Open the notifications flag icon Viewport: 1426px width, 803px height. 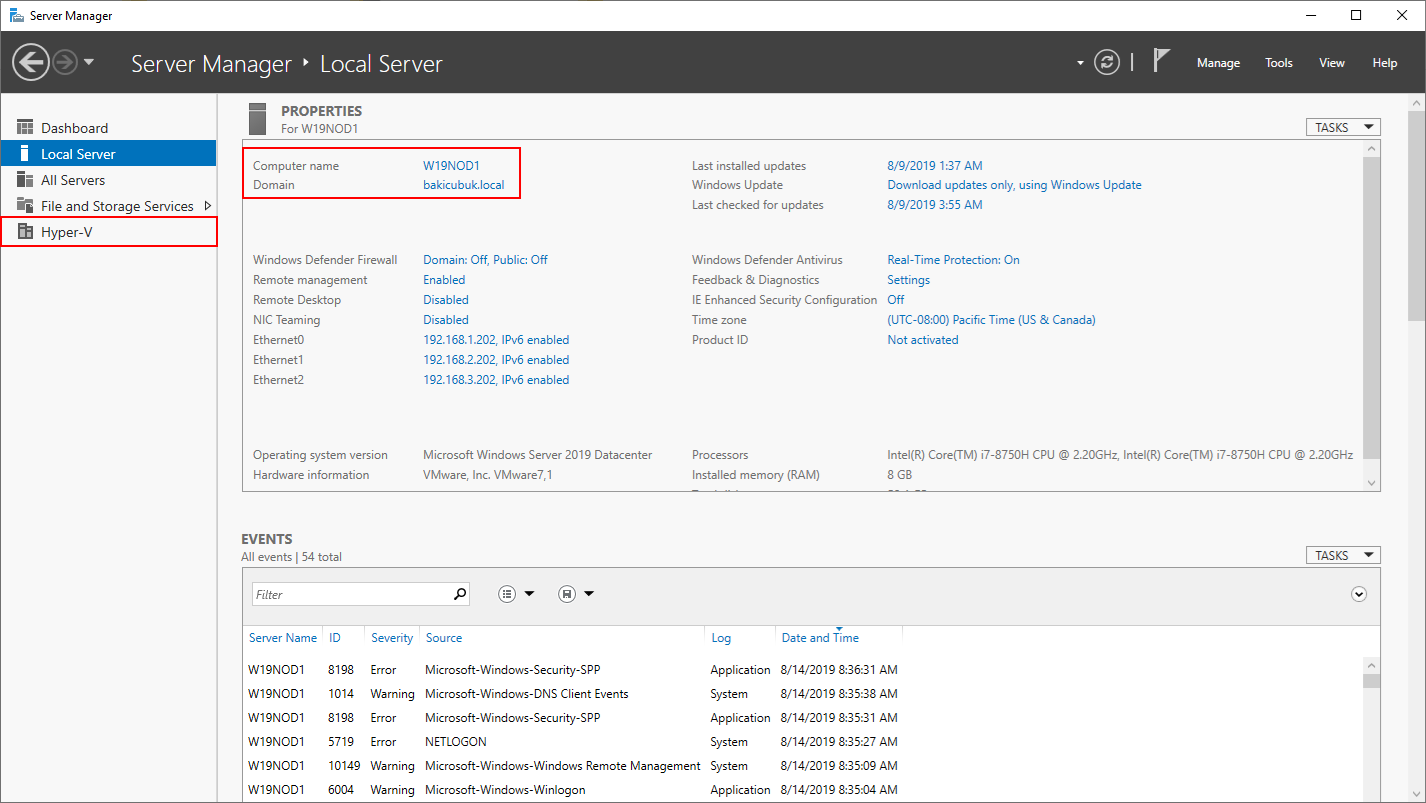1161,61
